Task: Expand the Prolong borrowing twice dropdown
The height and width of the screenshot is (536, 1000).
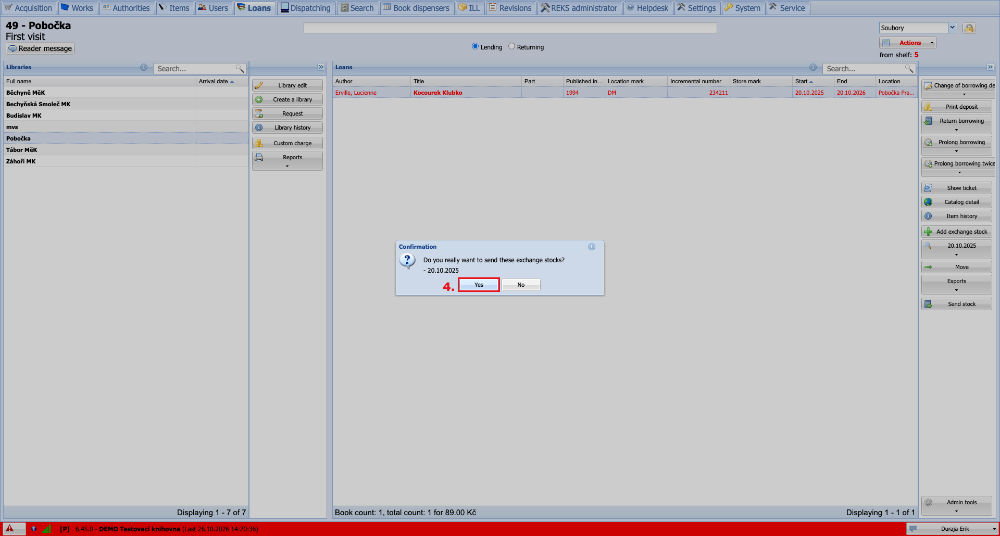Action: pyautogui.click(x=960, y=167)
